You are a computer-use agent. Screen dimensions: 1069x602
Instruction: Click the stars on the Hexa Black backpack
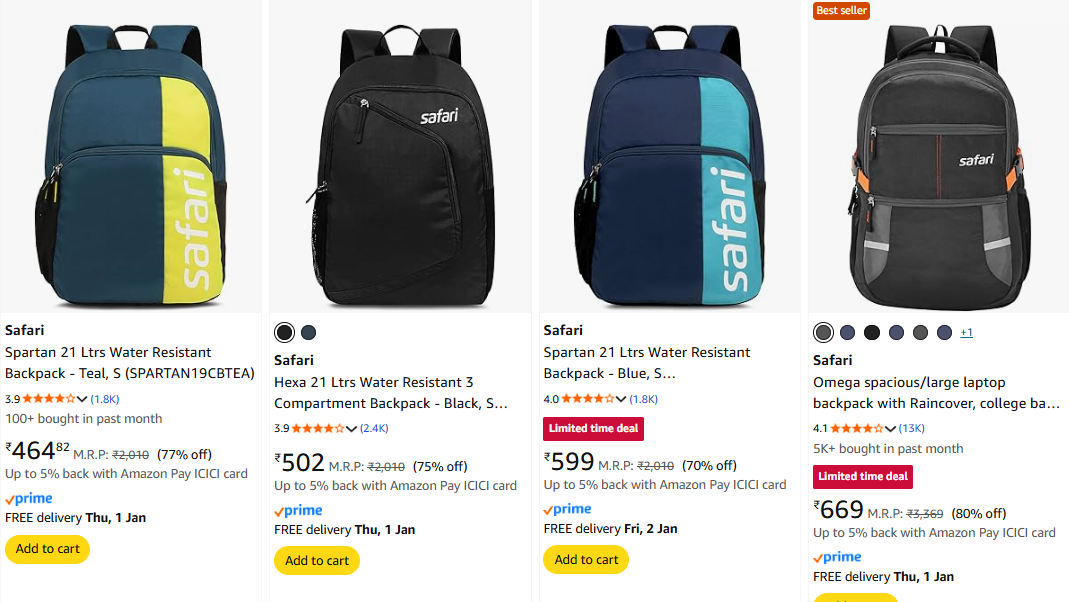coord(318,429)
